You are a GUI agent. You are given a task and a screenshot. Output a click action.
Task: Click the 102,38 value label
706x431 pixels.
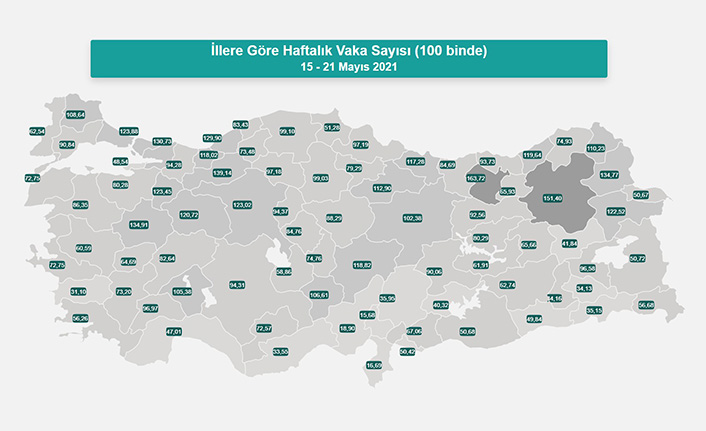point(412,218)
